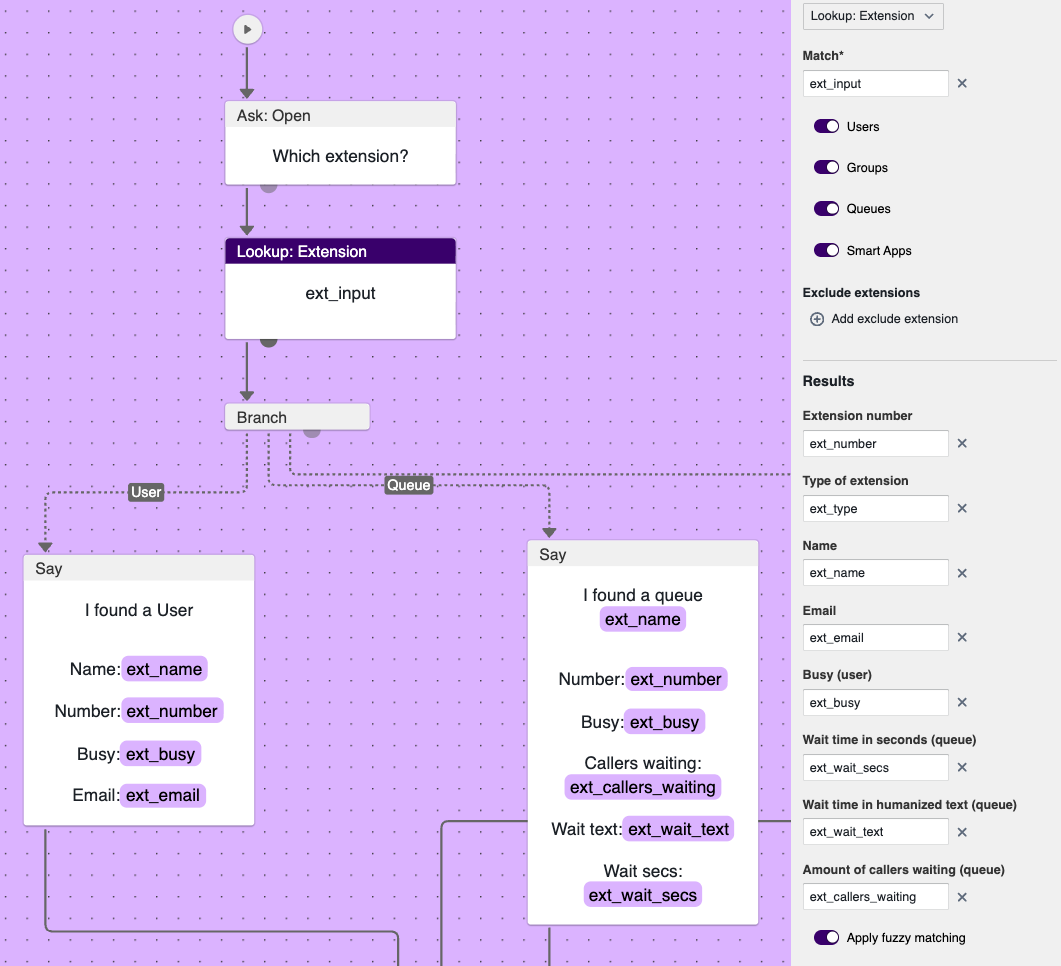Remove the Type of extension variable
This screenshot has width=1061, height=966.
click(962, 508)
